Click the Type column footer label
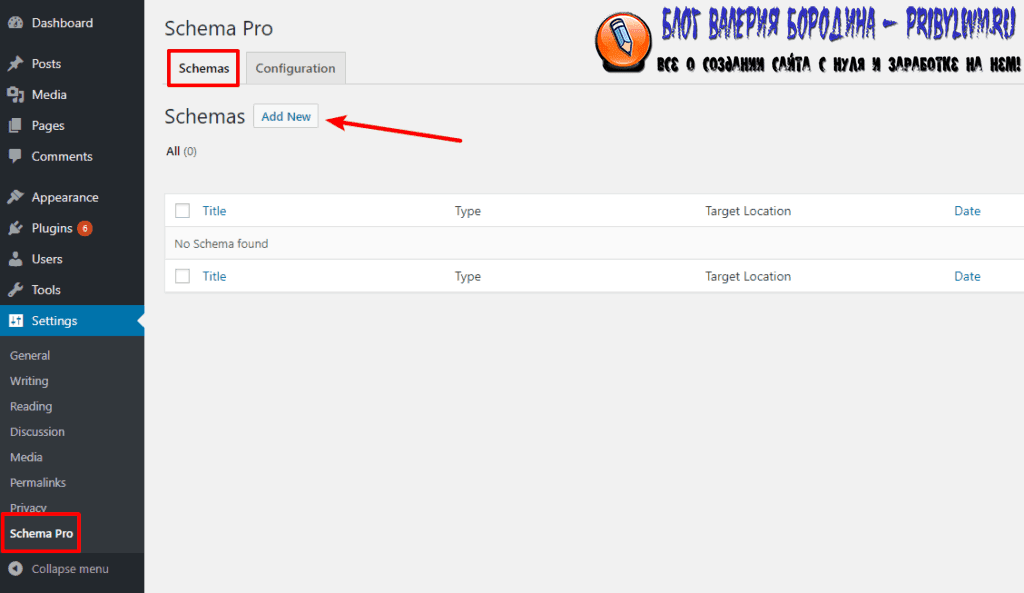1024x593 pixels. [468, 276]
